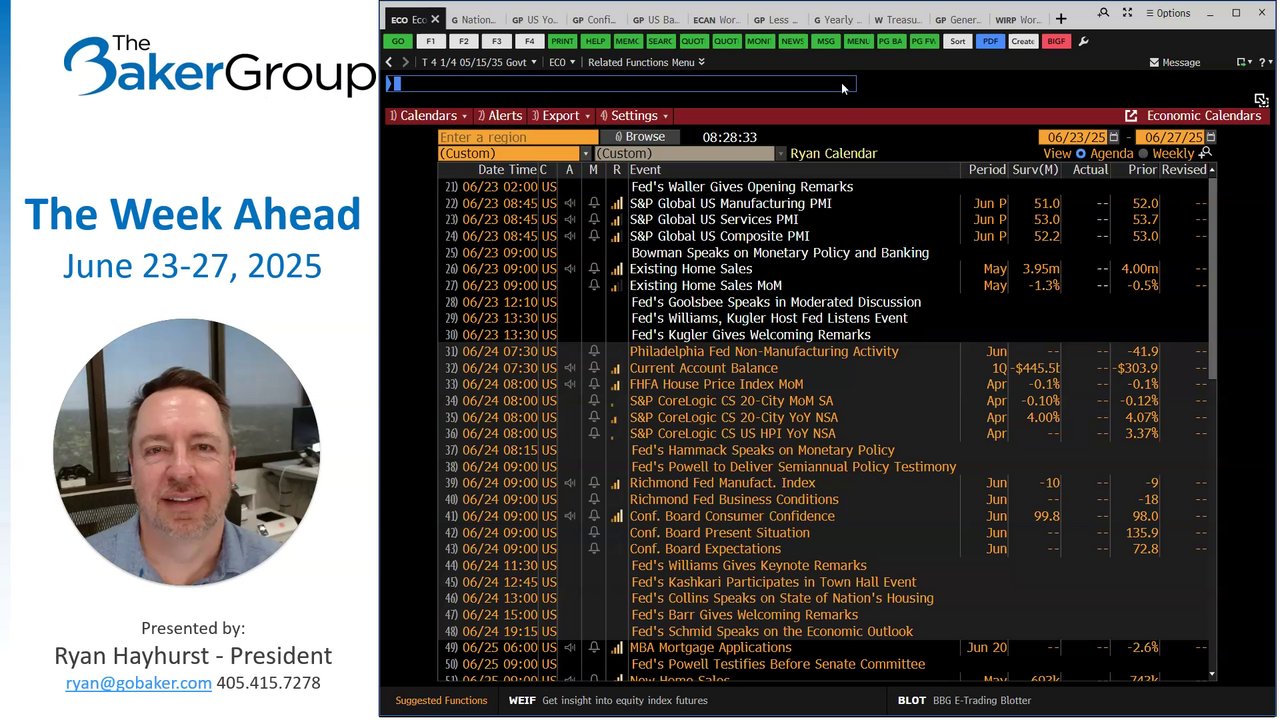Click bell icon for Richmond Fed Manufact. Index
The width and height of the screenshot is (1280, 720).
[x=593, y=483]
